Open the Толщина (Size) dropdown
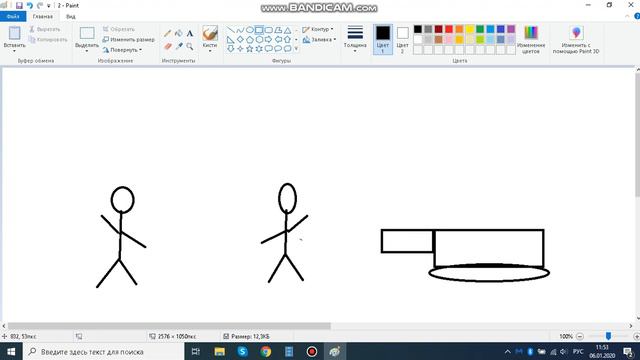The image size is (640, 360). coord(355,39)
